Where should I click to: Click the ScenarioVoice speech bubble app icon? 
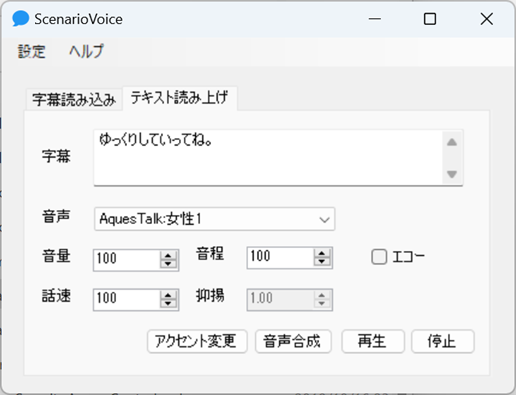(x=21, y=19)
